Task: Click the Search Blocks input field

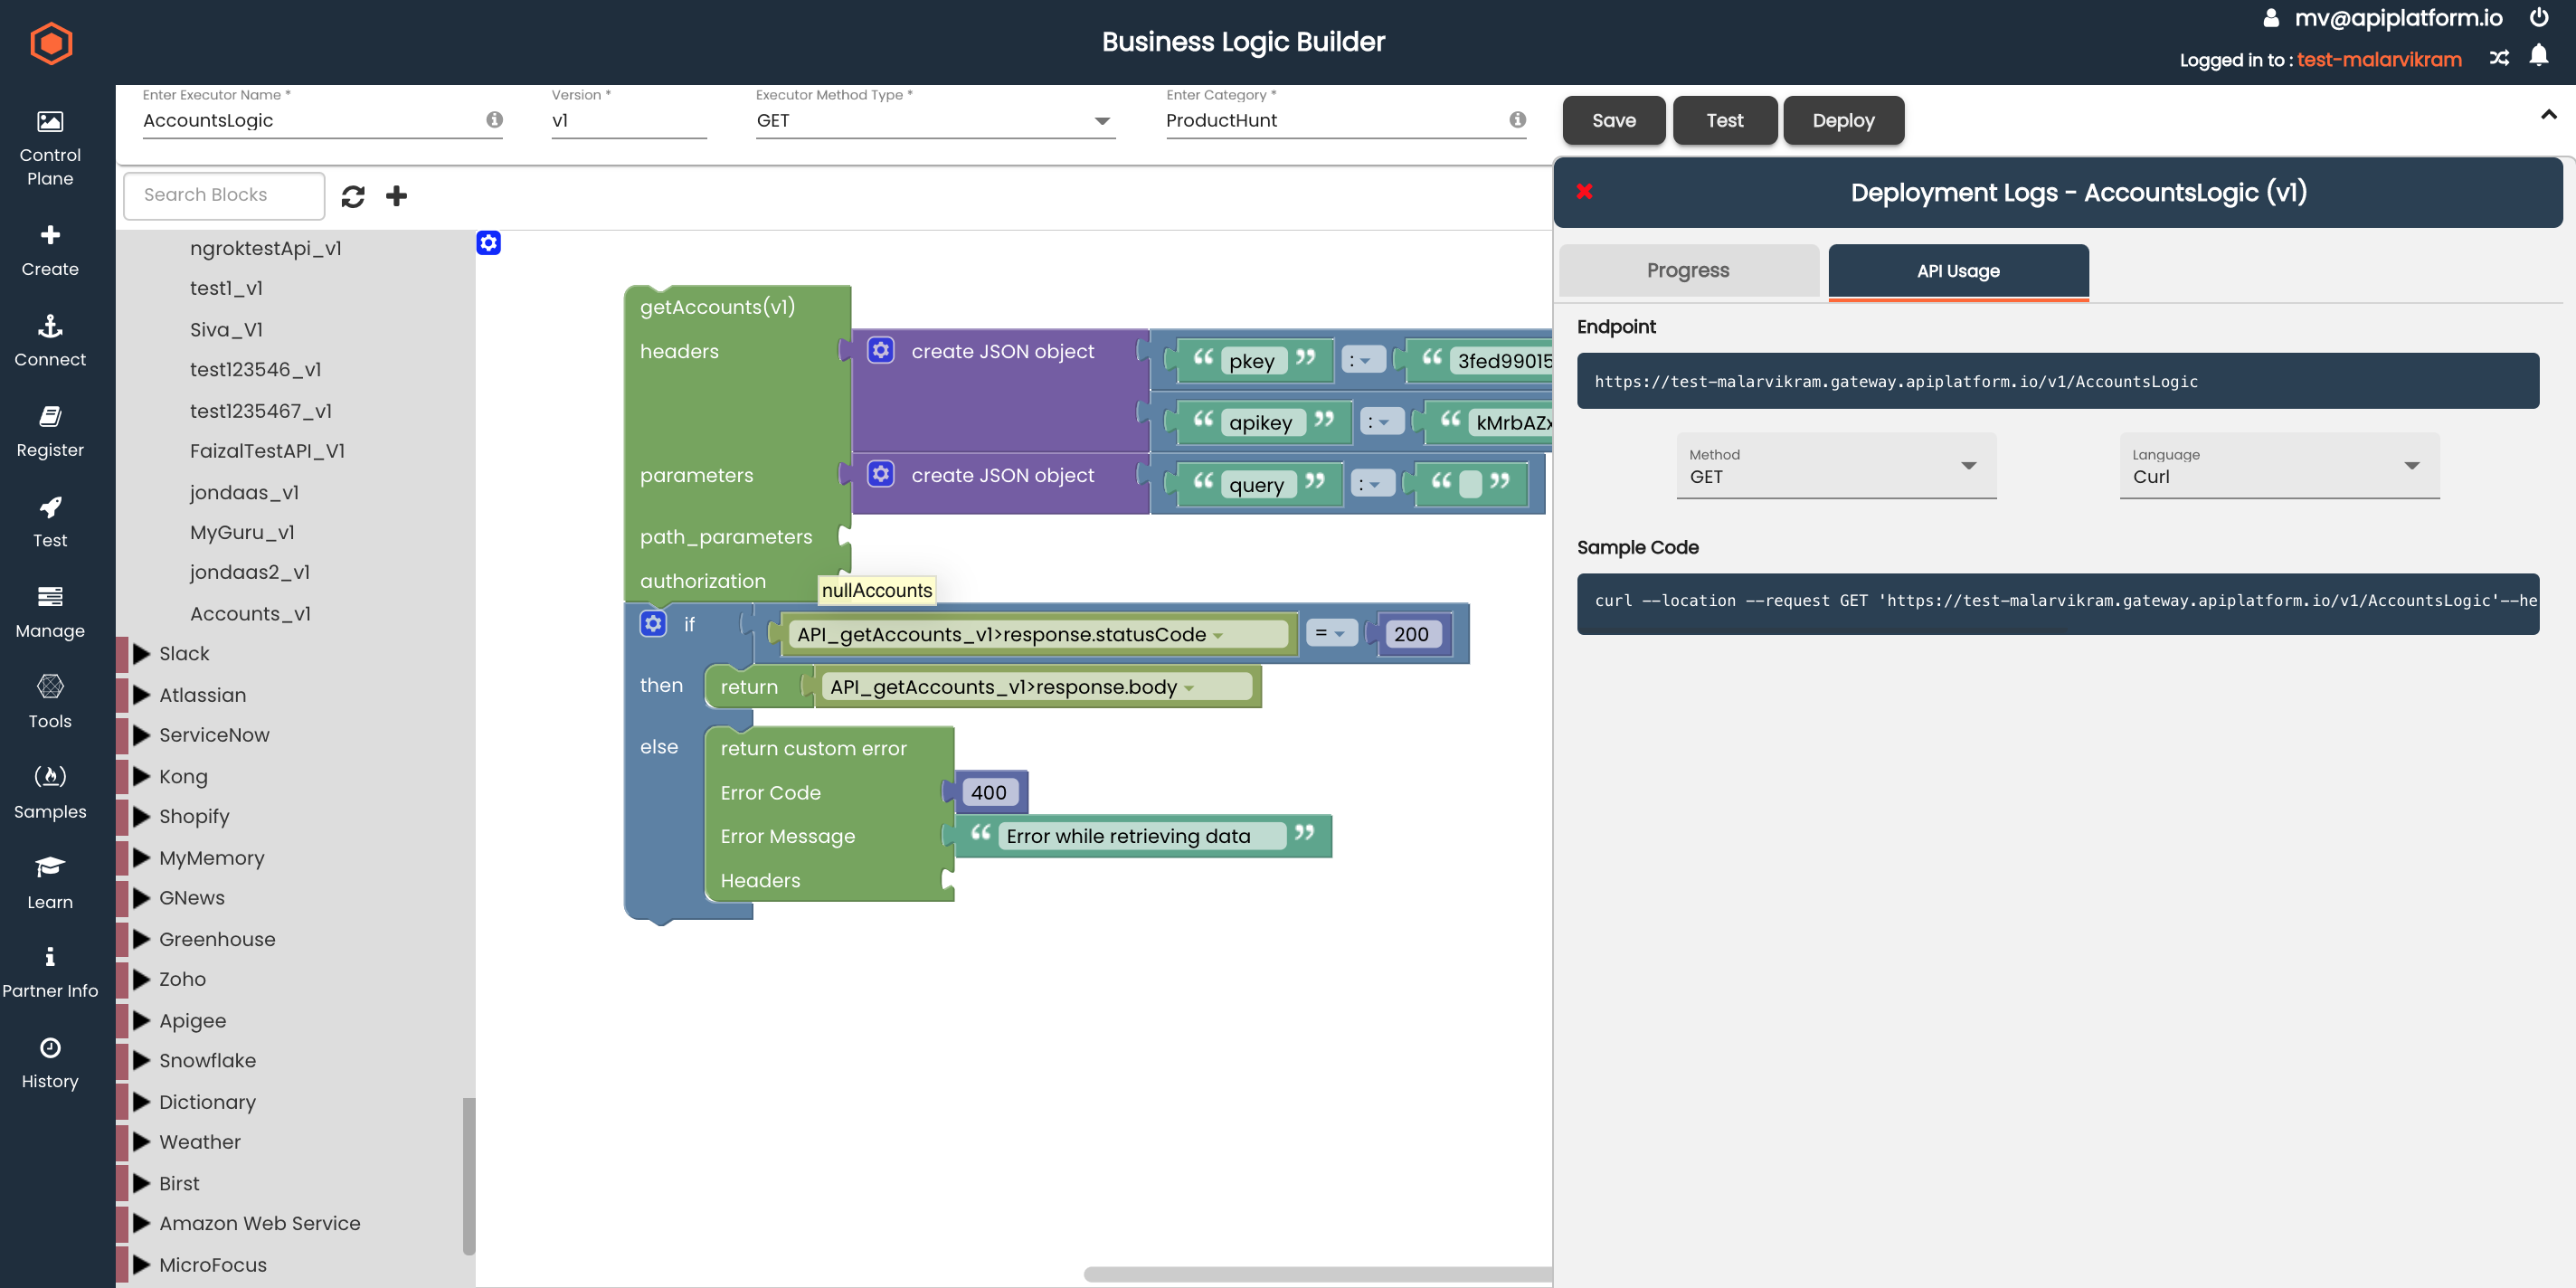Action: click(224, 195)
